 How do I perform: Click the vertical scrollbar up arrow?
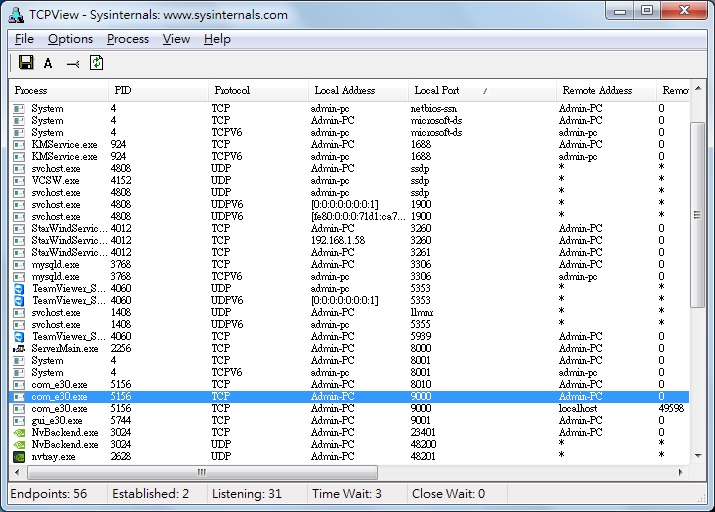(x=698, y=88)
